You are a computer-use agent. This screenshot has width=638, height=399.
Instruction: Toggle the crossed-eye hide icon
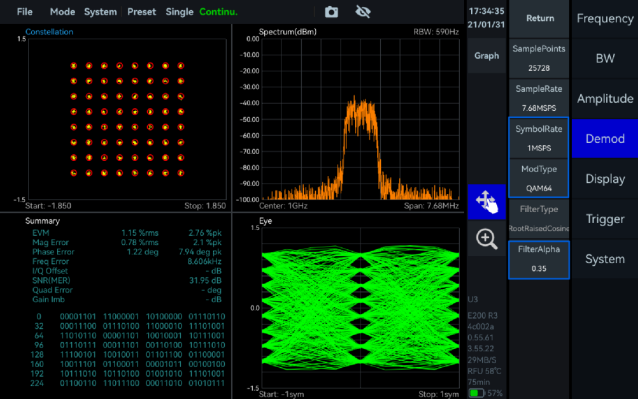(363, 12)
